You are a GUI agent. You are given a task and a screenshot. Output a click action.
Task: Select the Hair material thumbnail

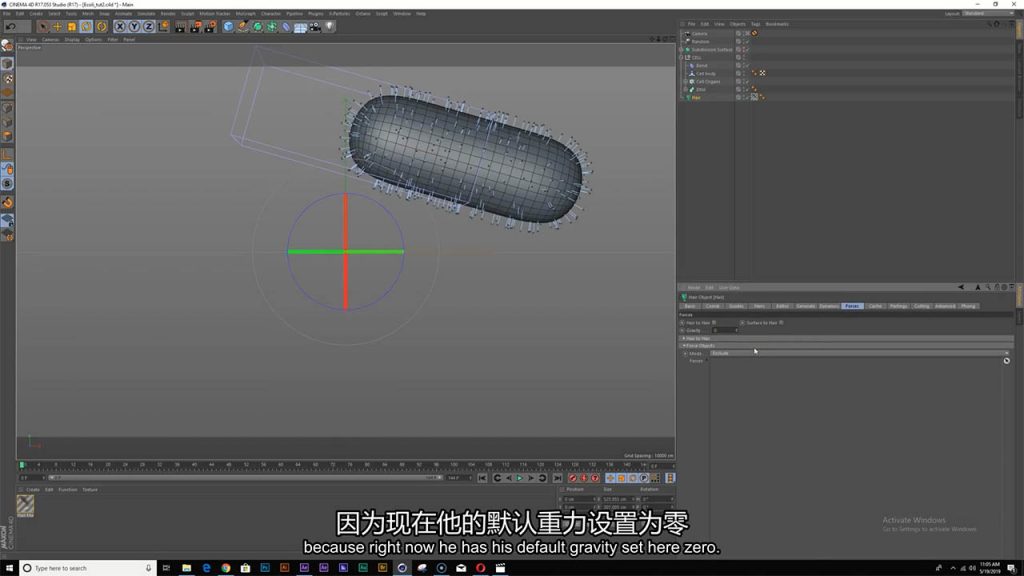point(25,504)
